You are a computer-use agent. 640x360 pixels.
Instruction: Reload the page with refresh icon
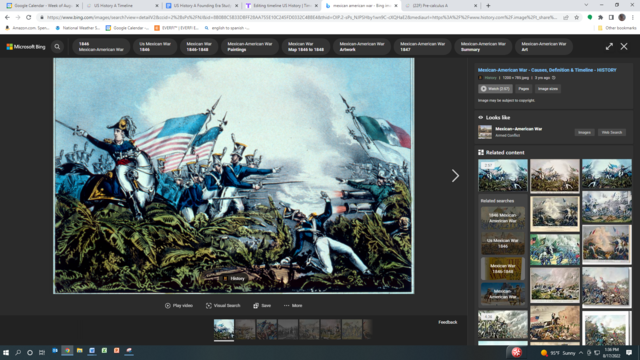tap(29, 18)
